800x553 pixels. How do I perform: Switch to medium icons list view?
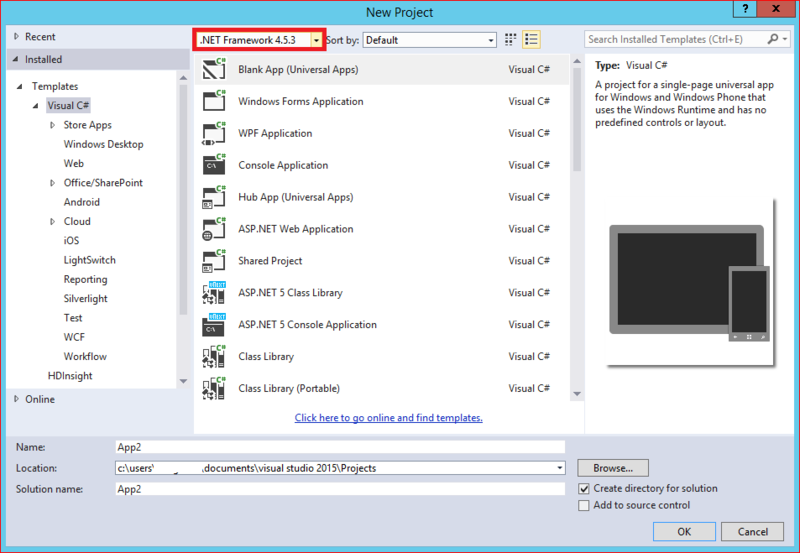coord(531,39)
